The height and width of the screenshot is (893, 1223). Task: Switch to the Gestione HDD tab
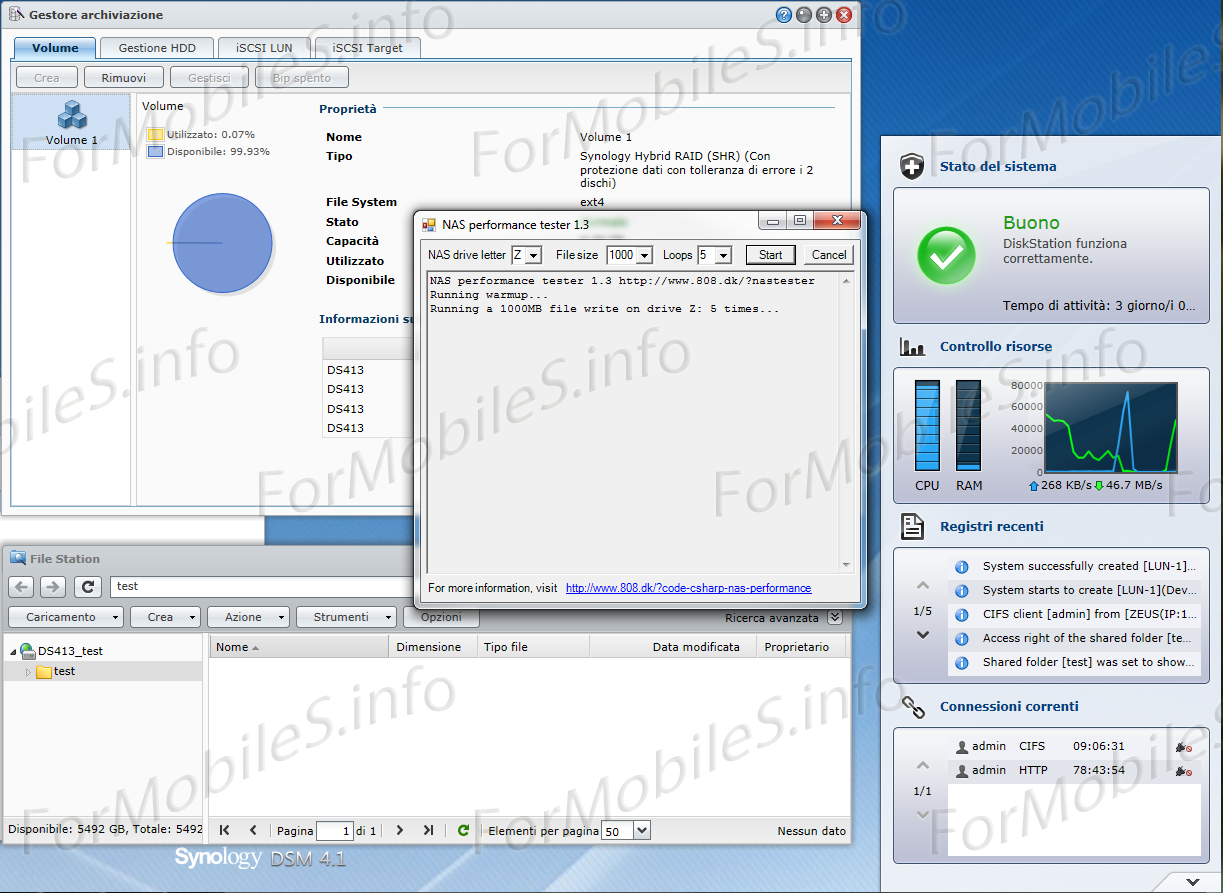click(157, 48)
